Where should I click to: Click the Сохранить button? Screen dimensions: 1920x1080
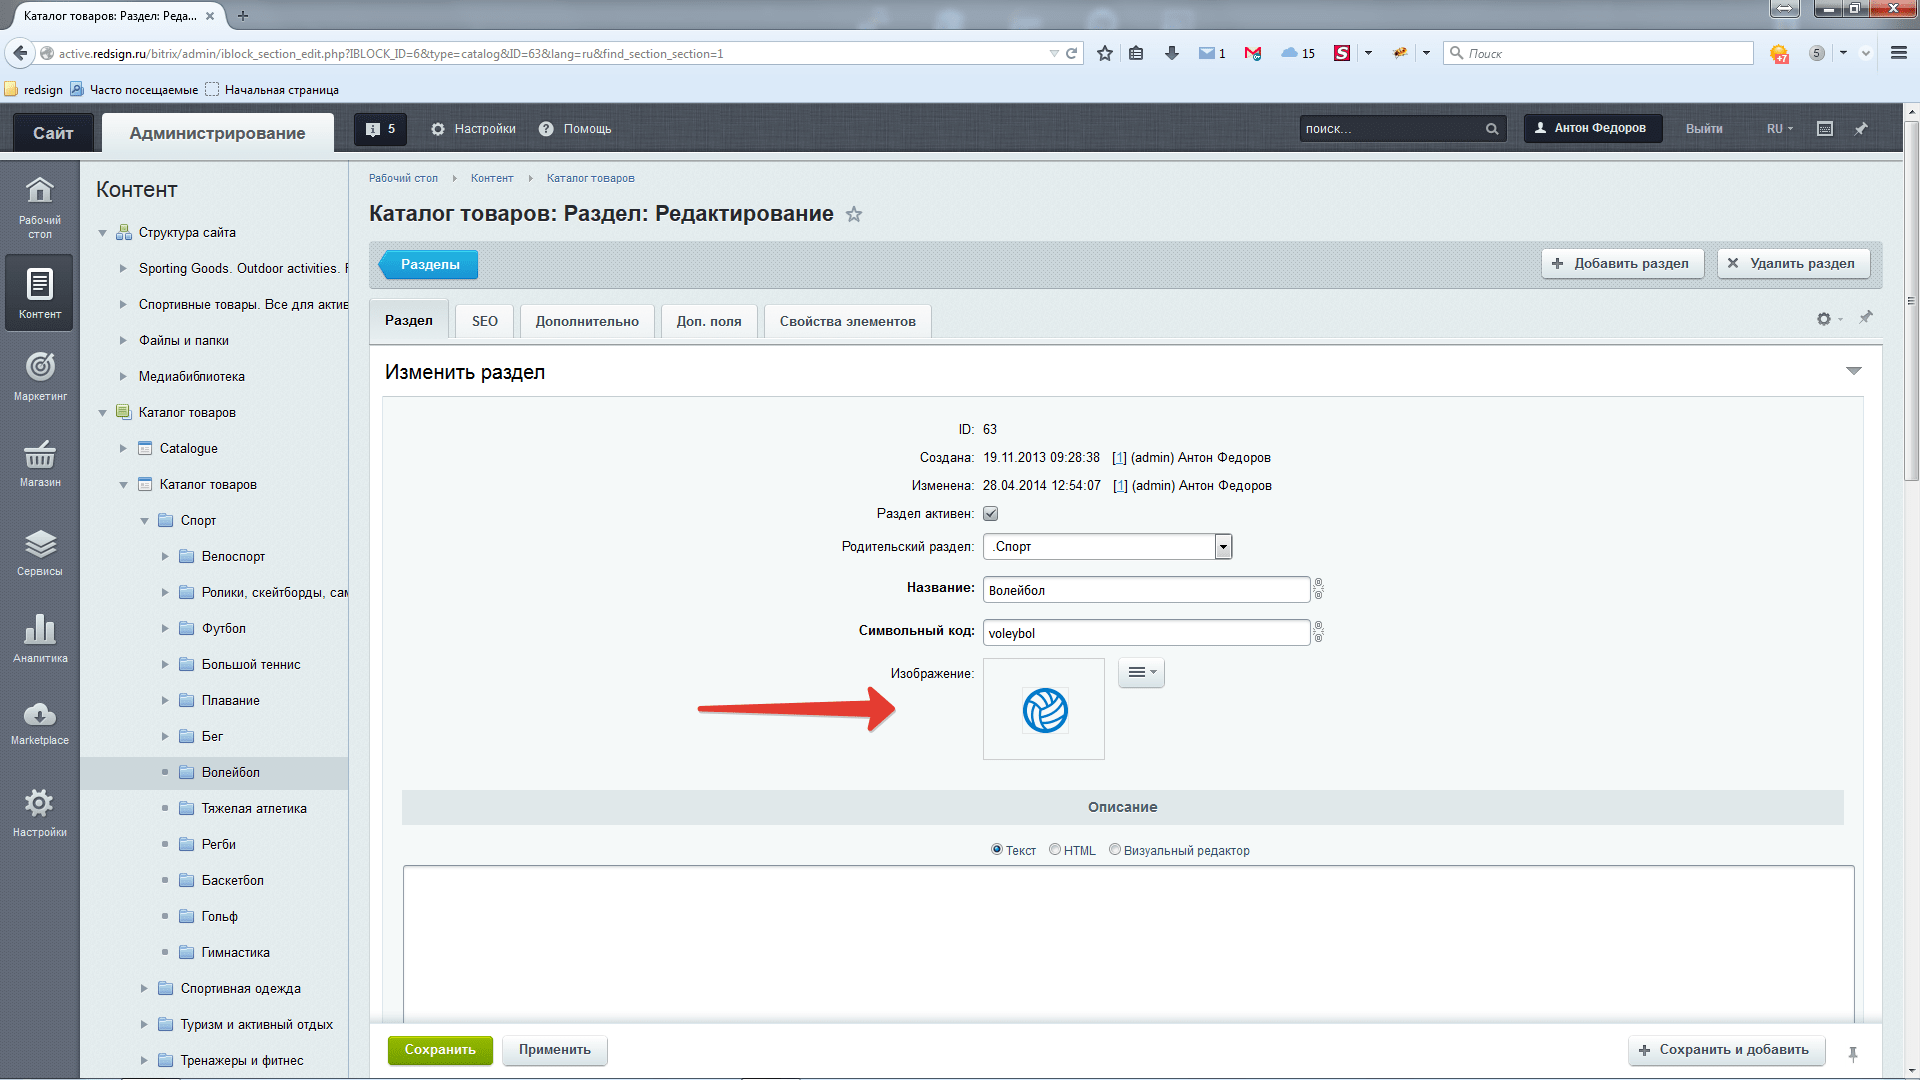coord(440,1050)
